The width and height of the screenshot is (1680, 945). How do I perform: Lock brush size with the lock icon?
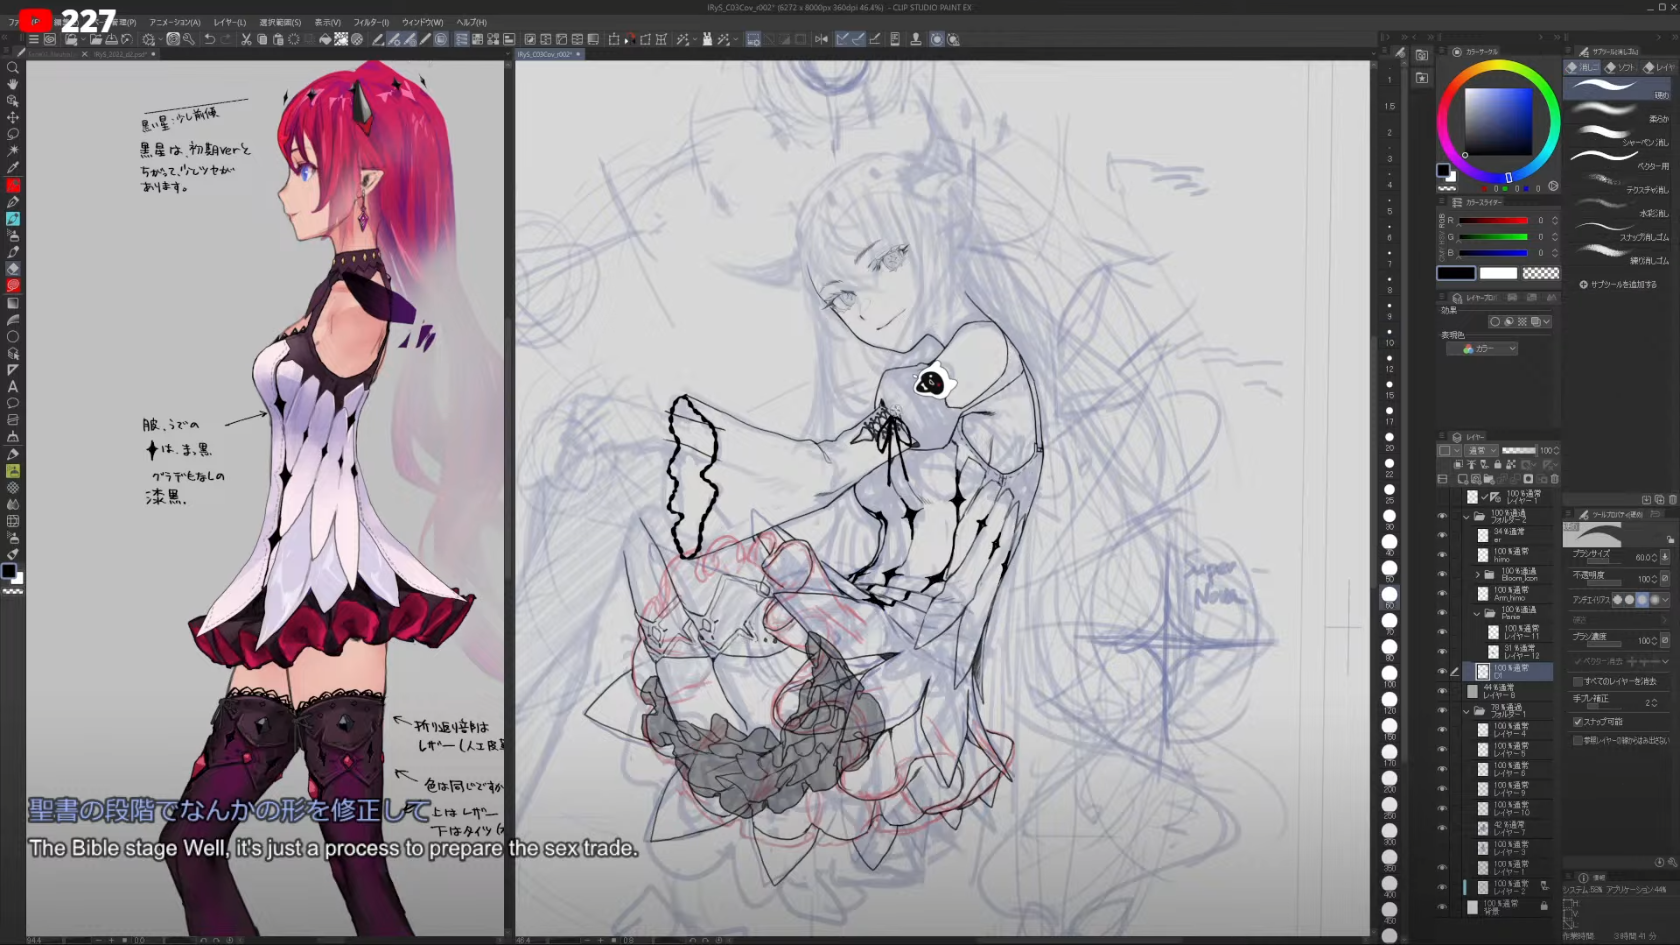(1670, 540)
